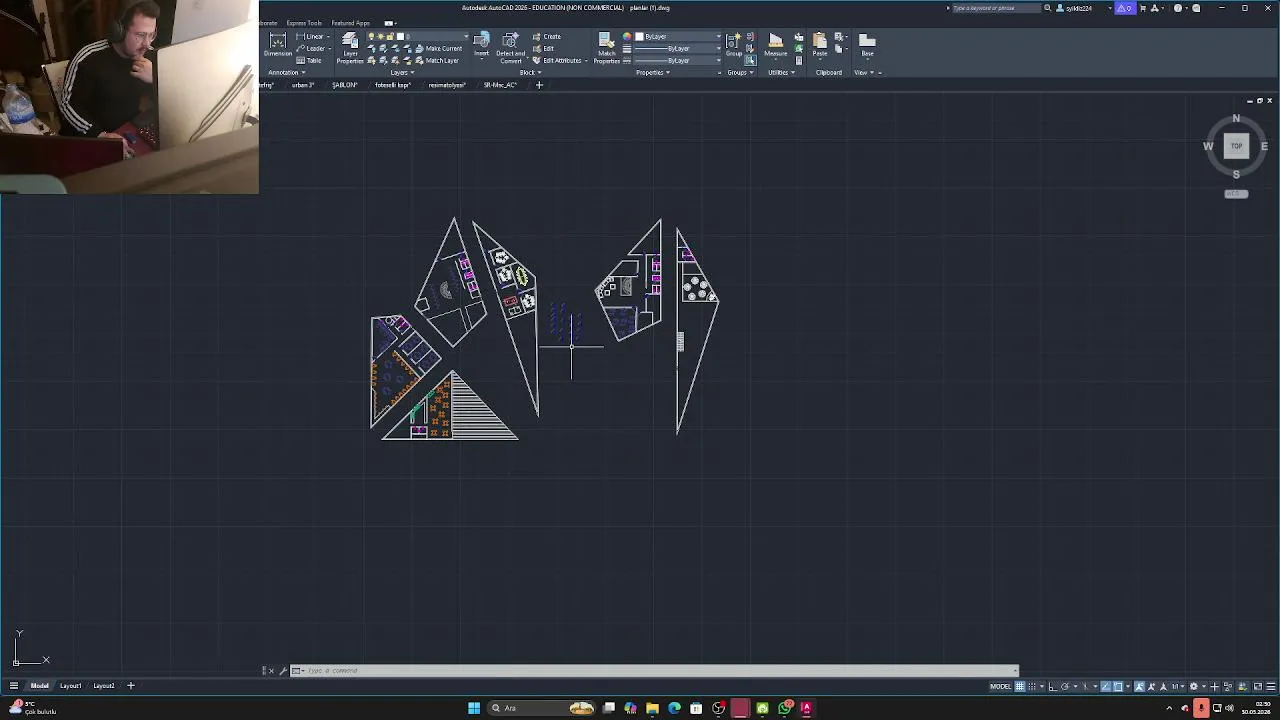Screen dimensions: 1280x720
Task: Switch to the urban 3 drawing tab
Action: [x=303, y=85]
